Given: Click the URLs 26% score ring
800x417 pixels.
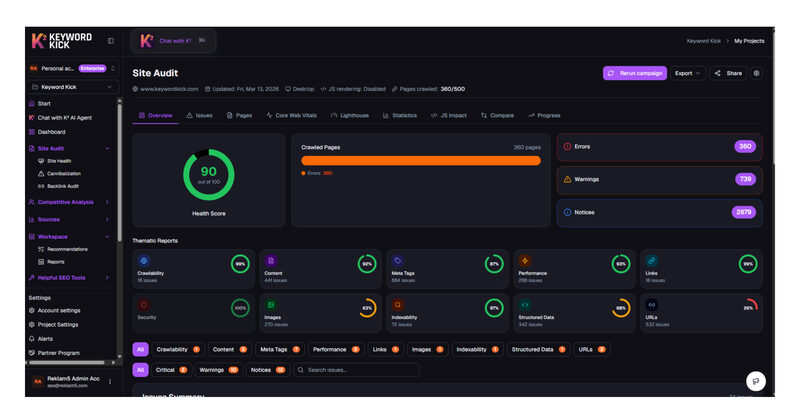Looking at the screenshot, I should click(x=748, y=308).
